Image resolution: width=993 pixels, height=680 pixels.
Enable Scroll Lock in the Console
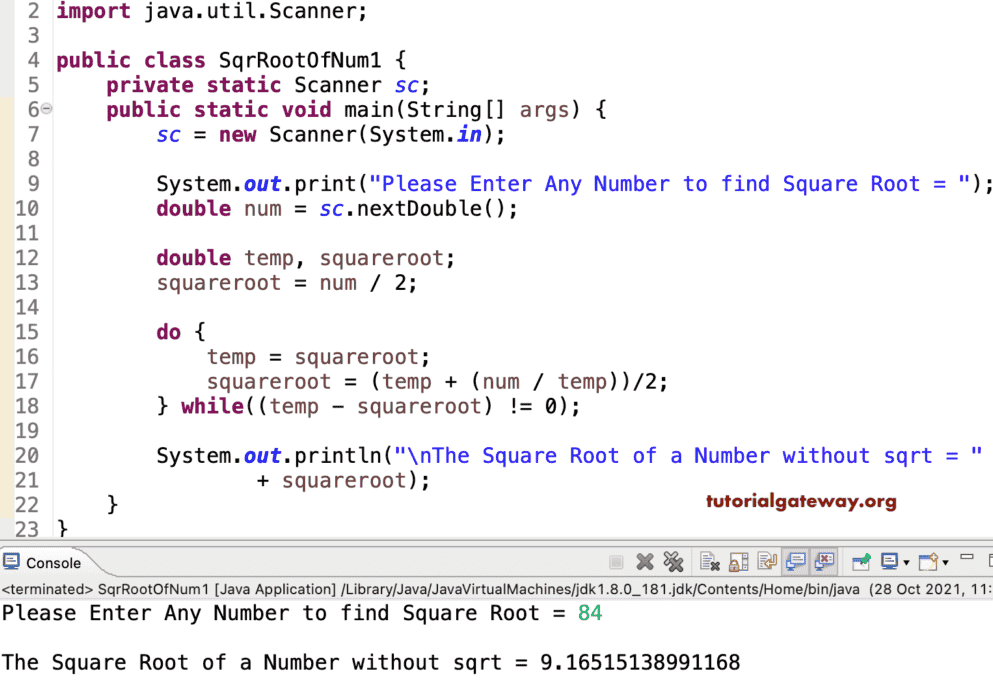(x=737, y=561)
